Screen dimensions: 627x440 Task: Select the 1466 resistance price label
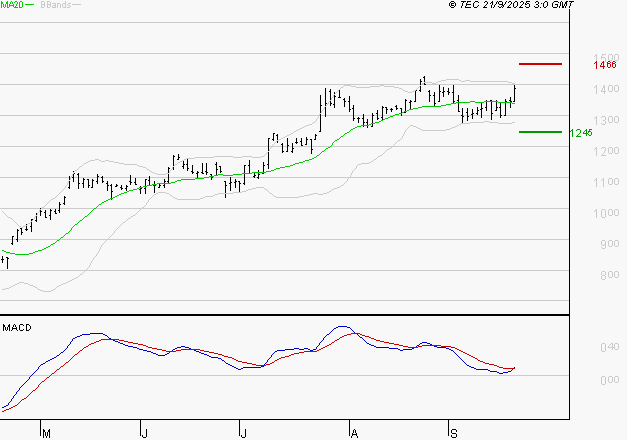pyautogui.click(x=603, y=65)
